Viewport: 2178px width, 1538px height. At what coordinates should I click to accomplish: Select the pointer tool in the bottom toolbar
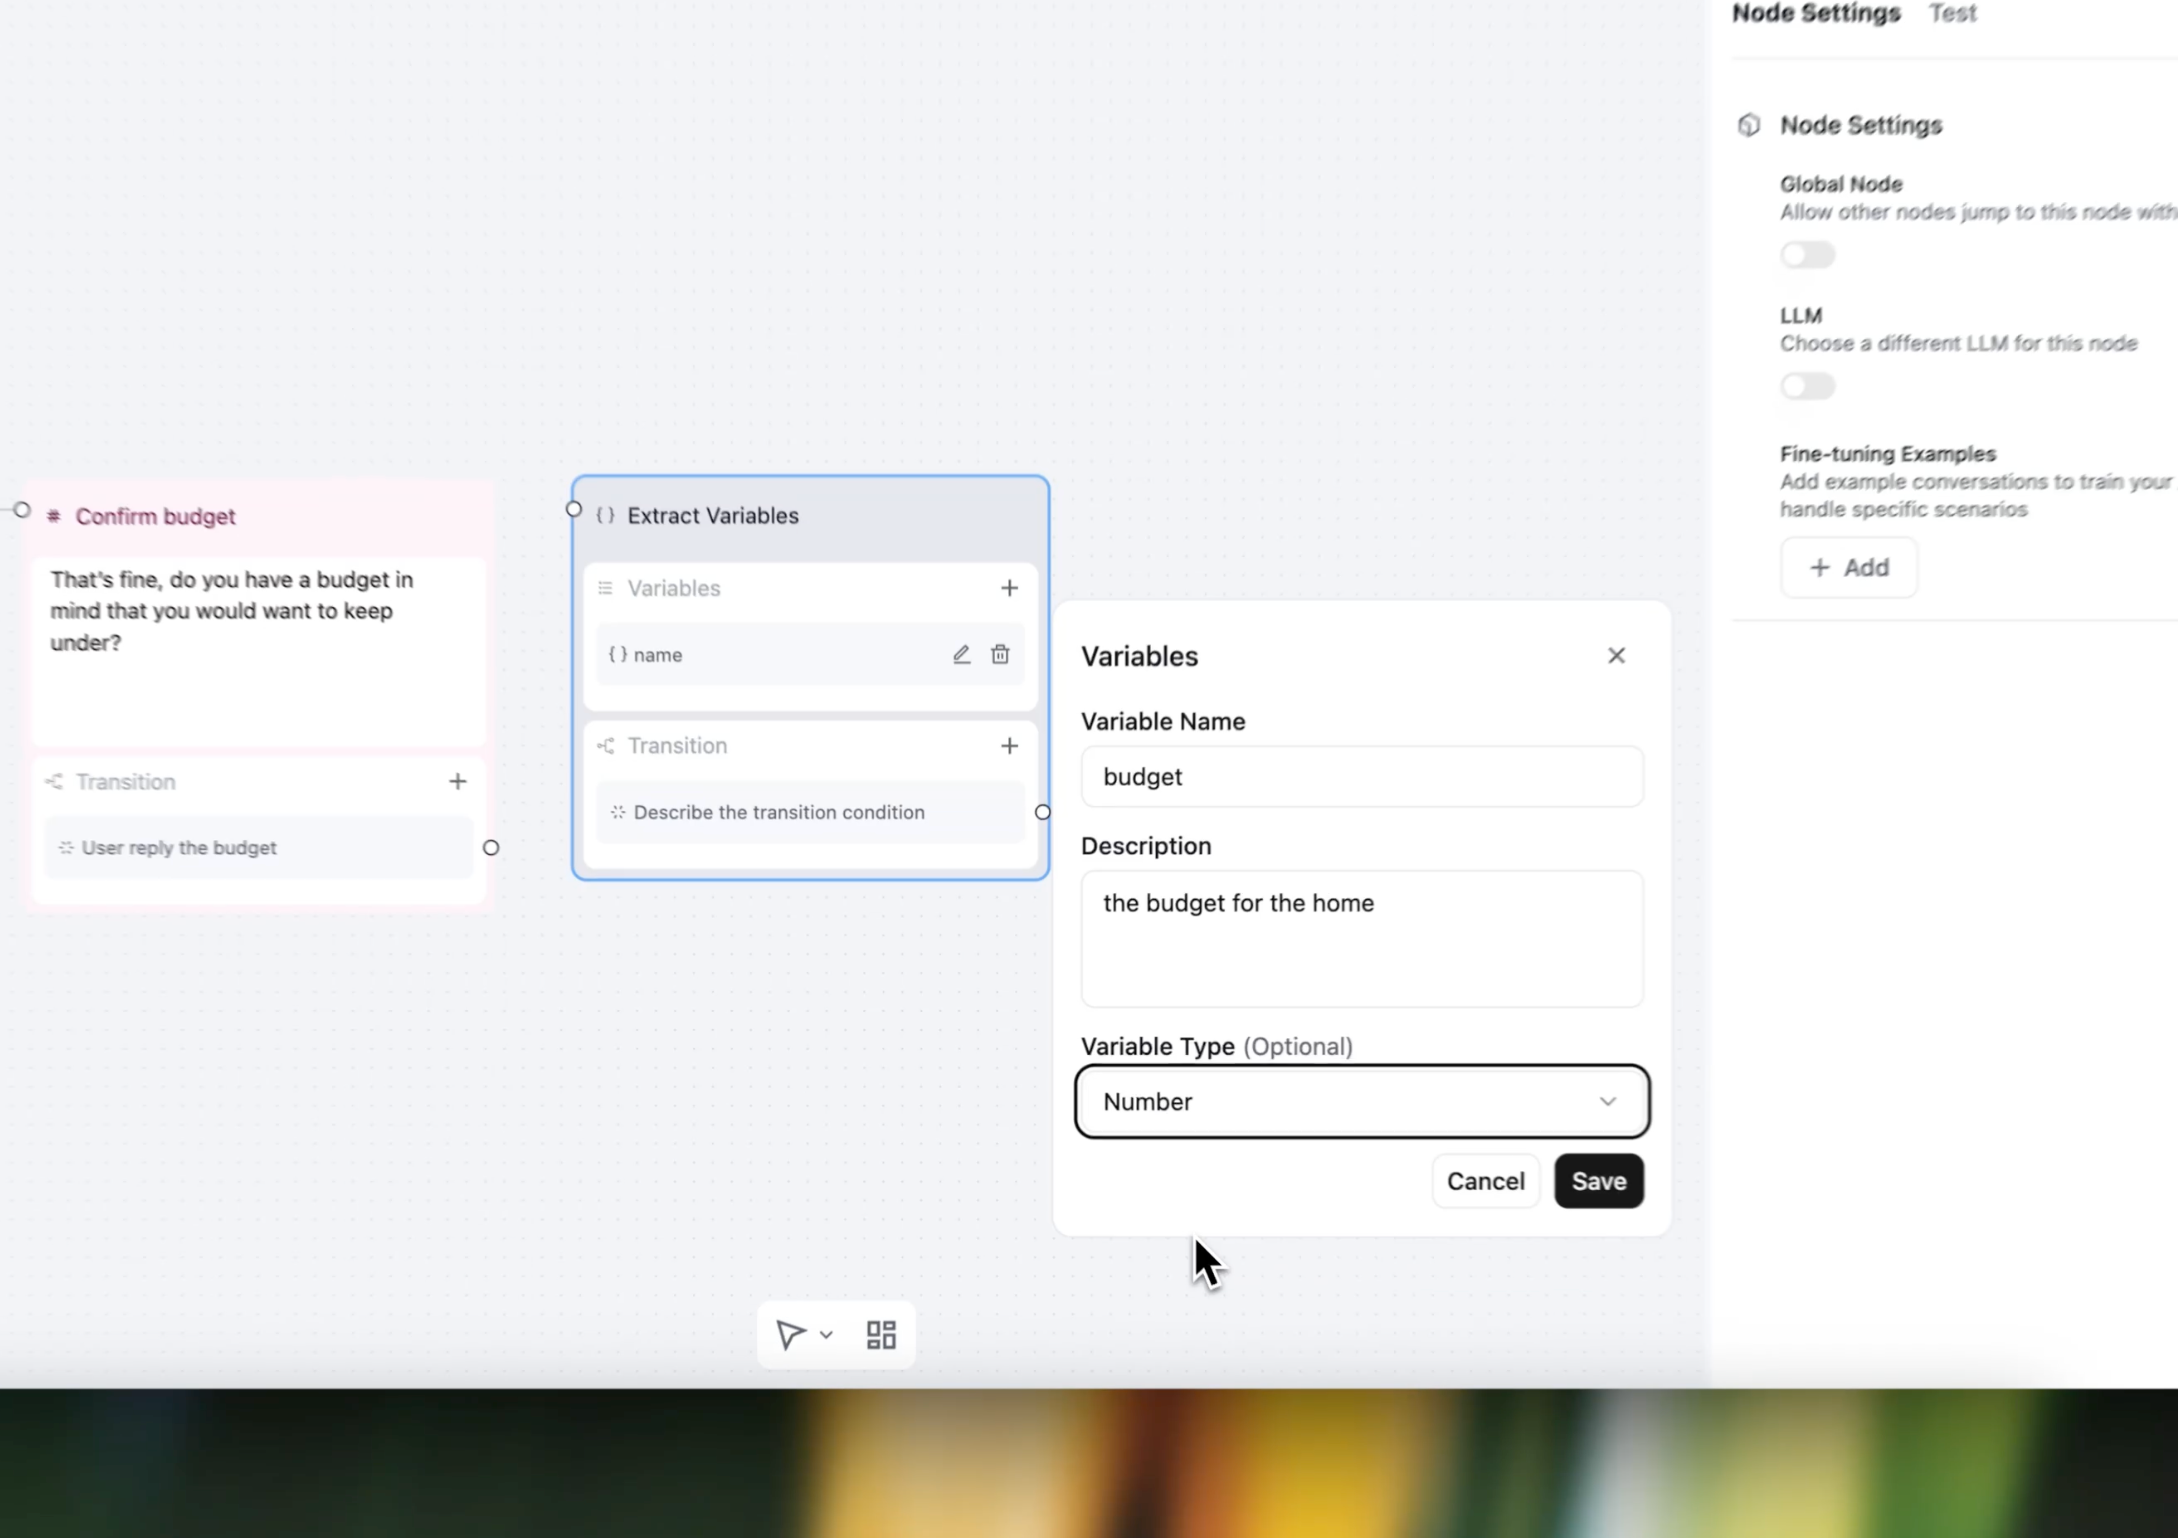[x=791, y=1335]
